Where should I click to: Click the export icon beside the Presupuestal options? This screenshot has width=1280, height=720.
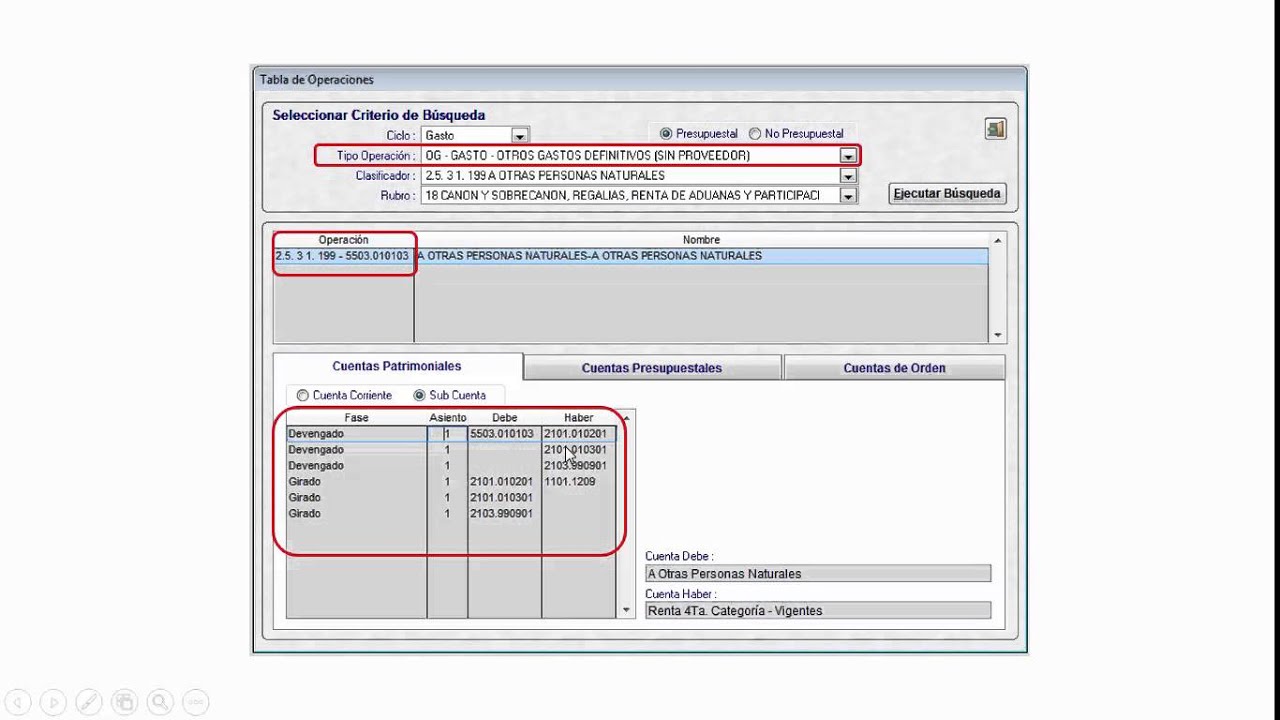(x=995, y=129)
